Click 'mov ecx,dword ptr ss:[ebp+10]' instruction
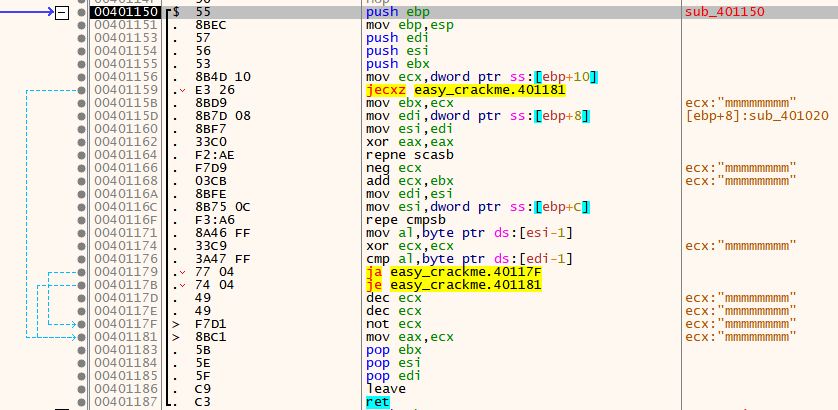Image resolution: width=838 pixels, height=410 pixels. pyautogui.click(x=482, y=77)
